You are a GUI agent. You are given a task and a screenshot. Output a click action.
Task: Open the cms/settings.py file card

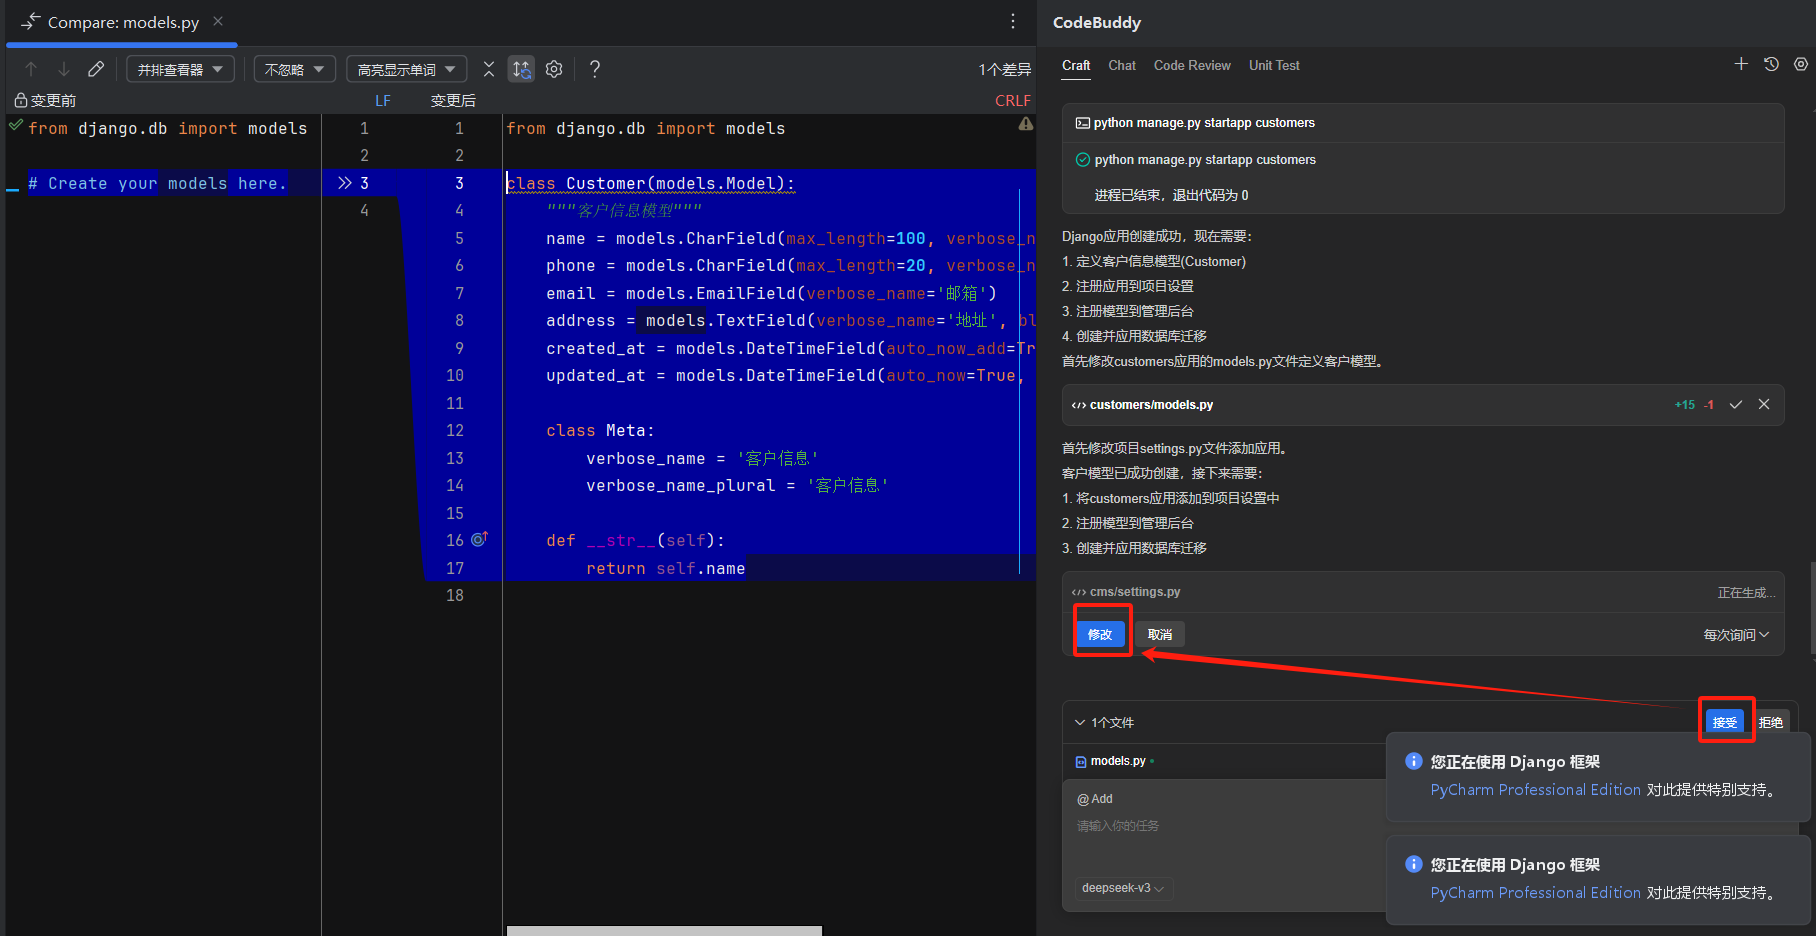coord(1423,592)
